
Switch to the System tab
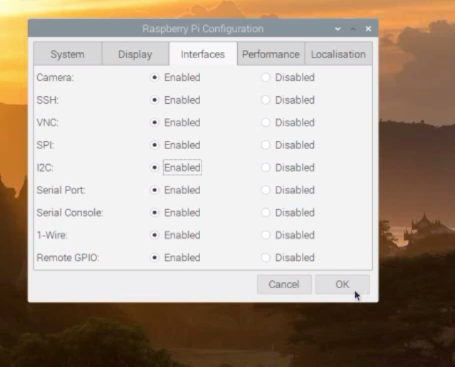pos(67,54)
